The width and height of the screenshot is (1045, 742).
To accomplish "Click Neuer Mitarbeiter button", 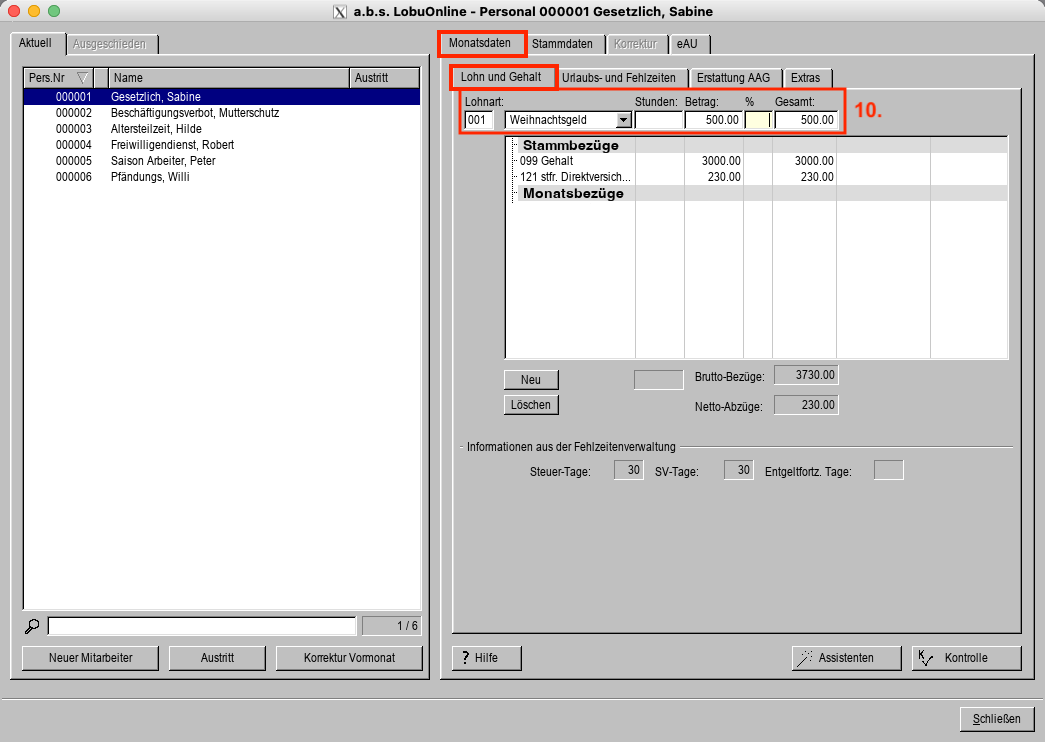I will click(90, 658).
